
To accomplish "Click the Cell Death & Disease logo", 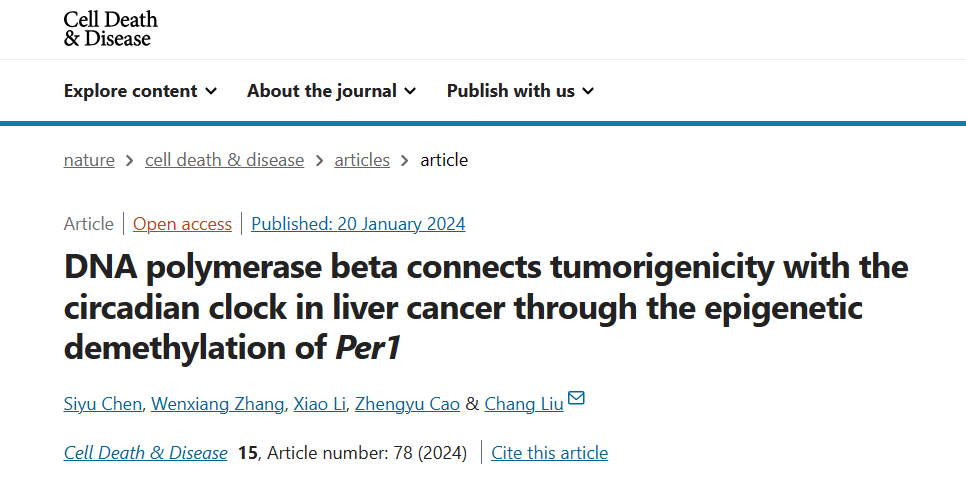I will [110, 29].
